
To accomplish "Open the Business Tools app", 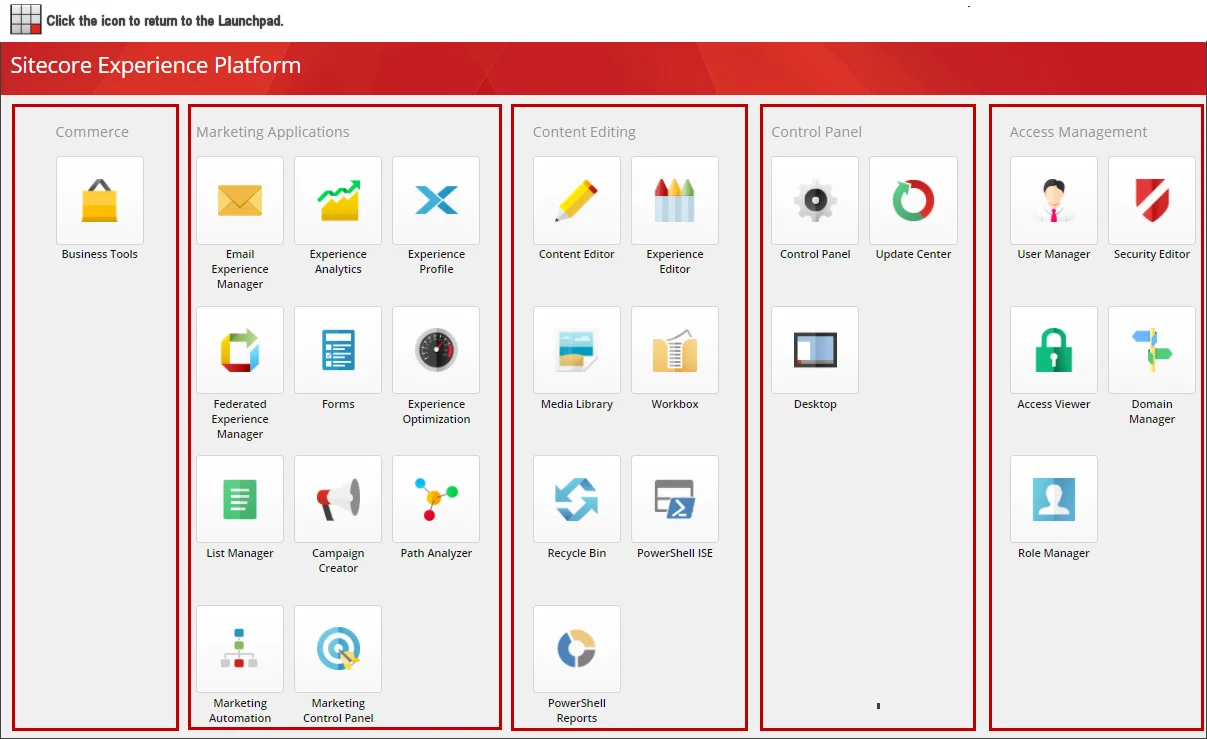I will pos(100,200).
